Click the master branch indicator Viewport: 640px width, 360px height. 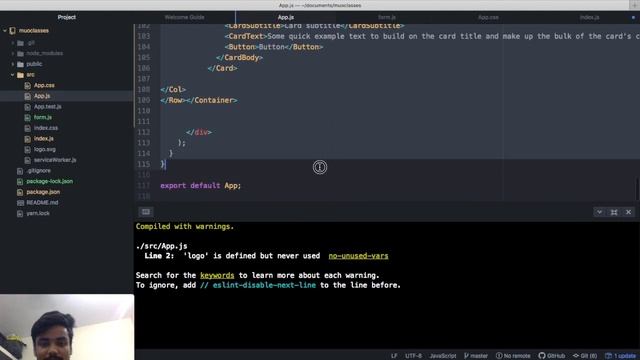[476, 356]
